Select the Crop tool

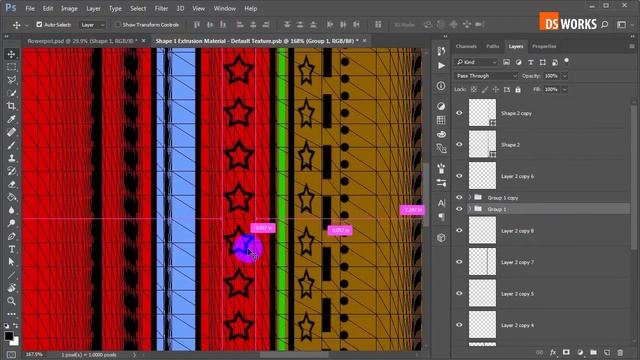pos(11,106)
